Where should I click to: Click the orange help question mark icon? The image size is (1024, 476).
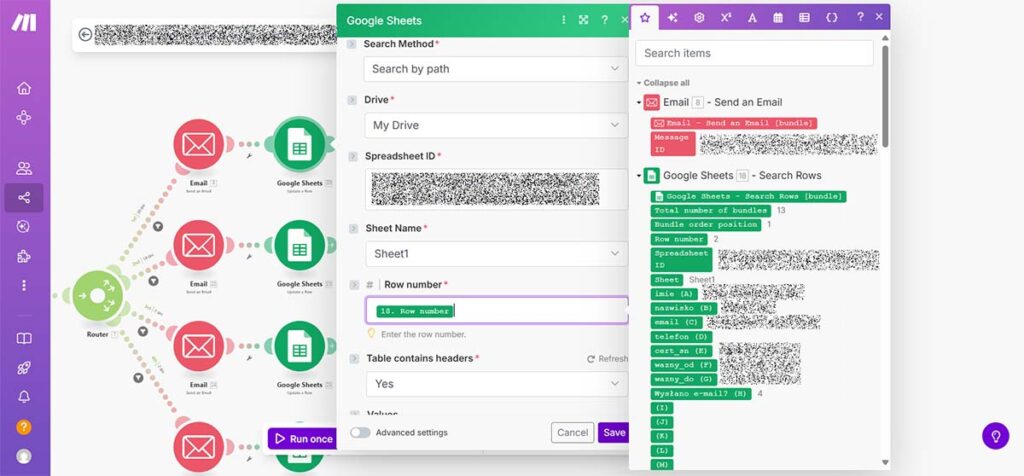tap(24, 427)
